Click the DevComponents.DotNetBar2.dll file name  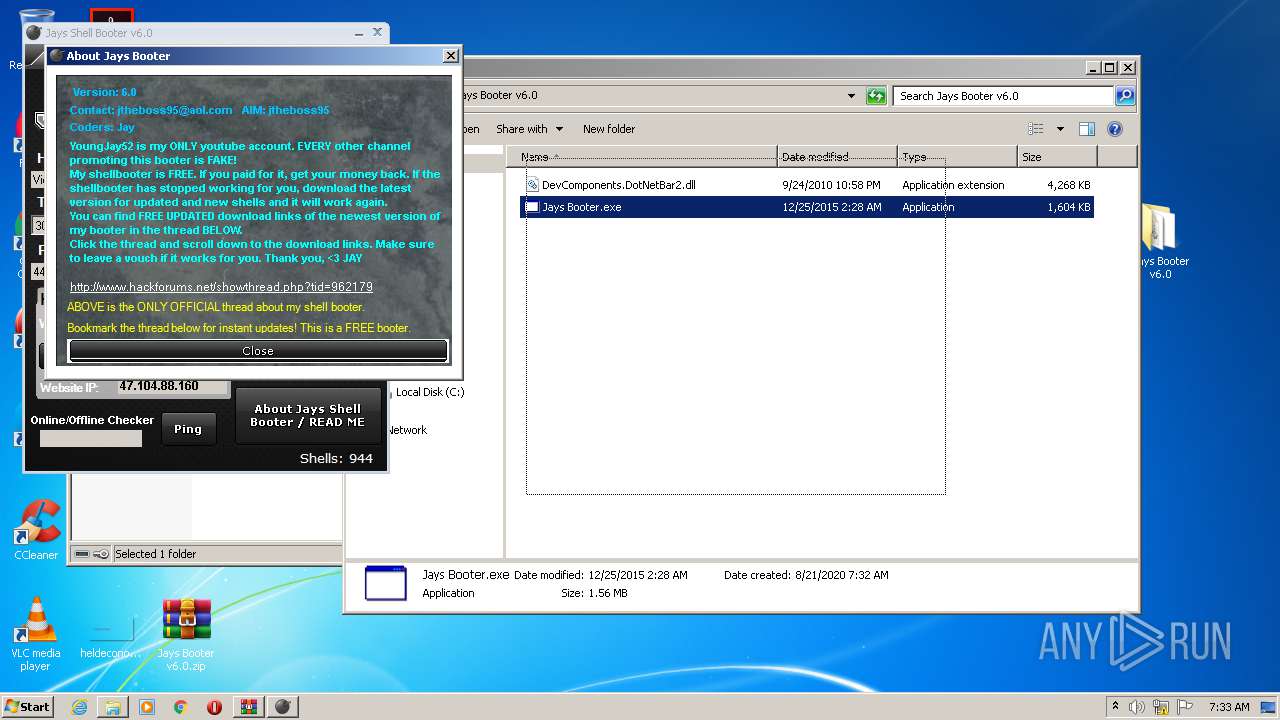[x=619, y=185]
